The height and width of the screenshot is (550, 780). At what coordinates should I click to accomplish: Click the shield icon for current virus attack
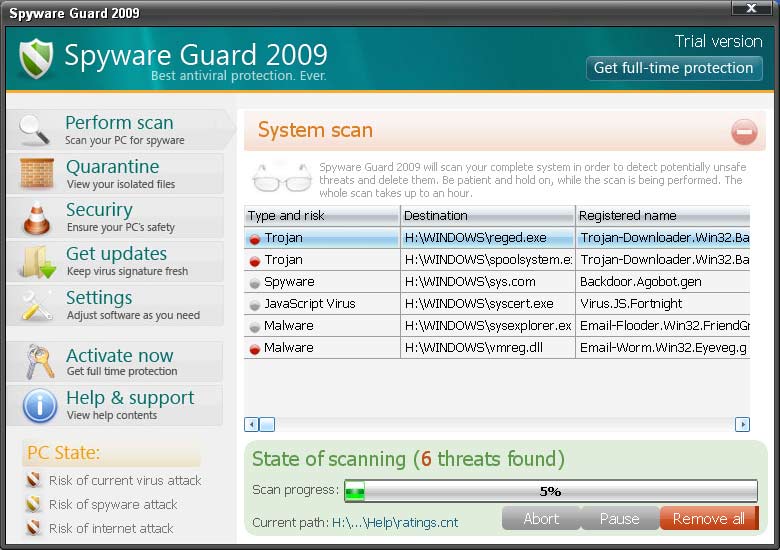(x=34, y=480)
